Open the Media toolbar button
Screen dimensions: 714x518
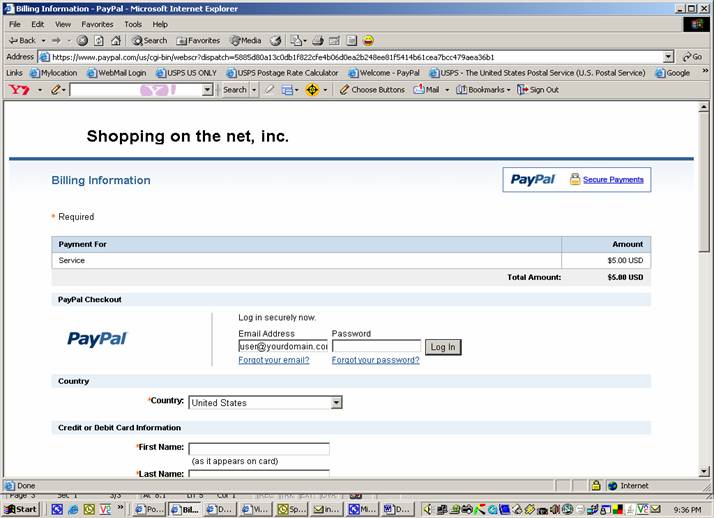[x=245, y=40]
